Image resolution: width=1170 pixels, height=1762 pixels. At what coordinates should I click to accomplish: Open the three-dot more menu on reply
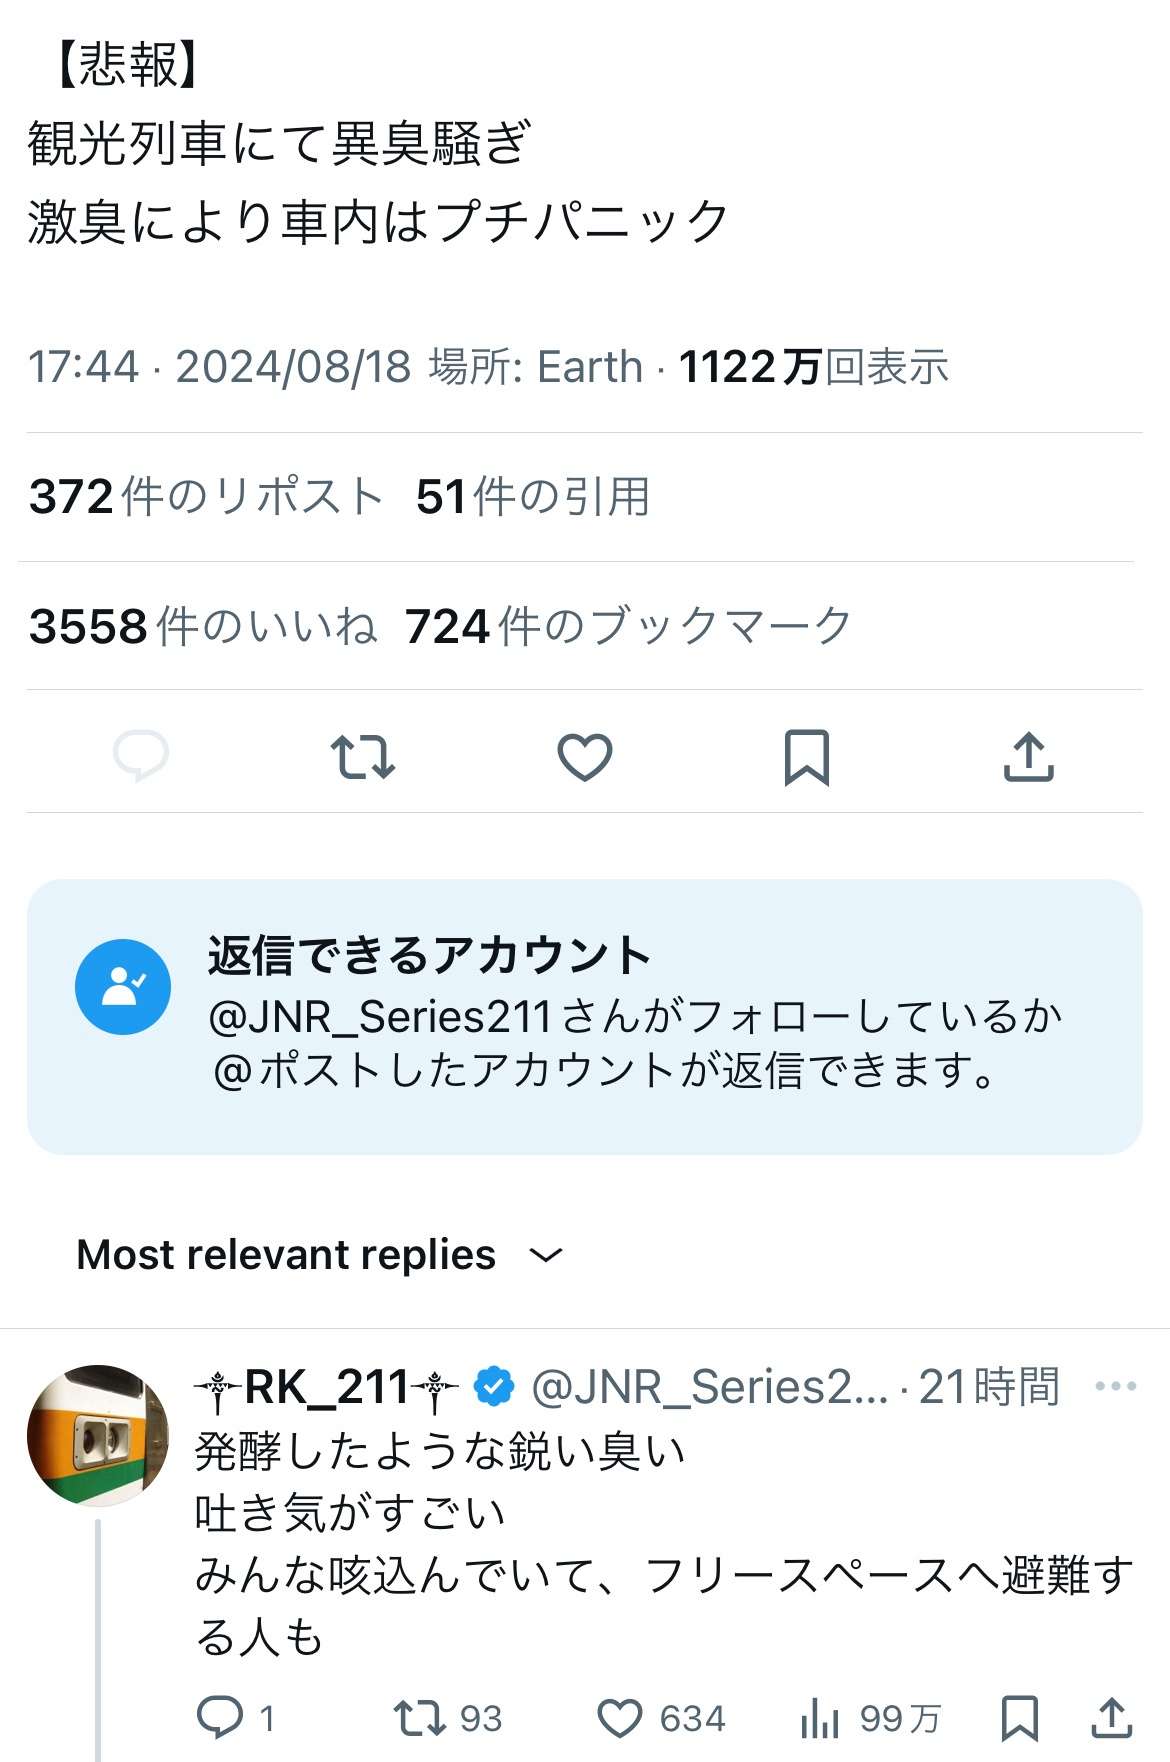click(x=1115, y=1387)
